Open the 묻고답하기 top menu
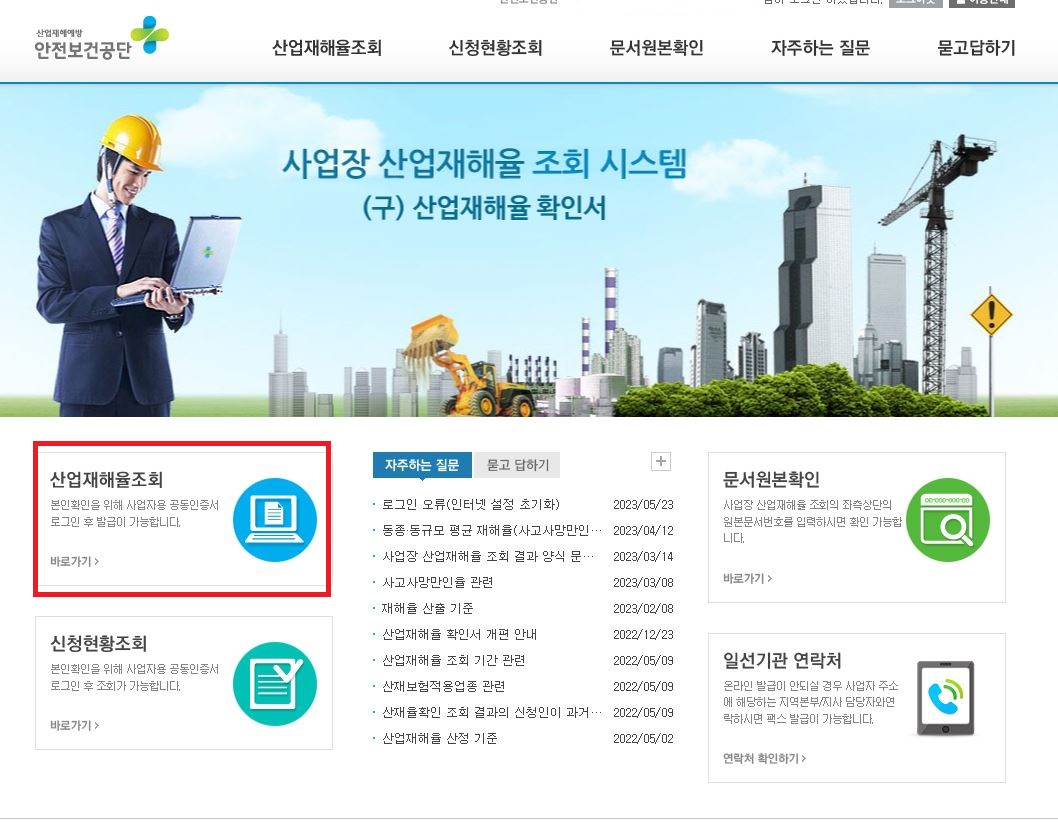1058x822 pixels. [976, 48]
